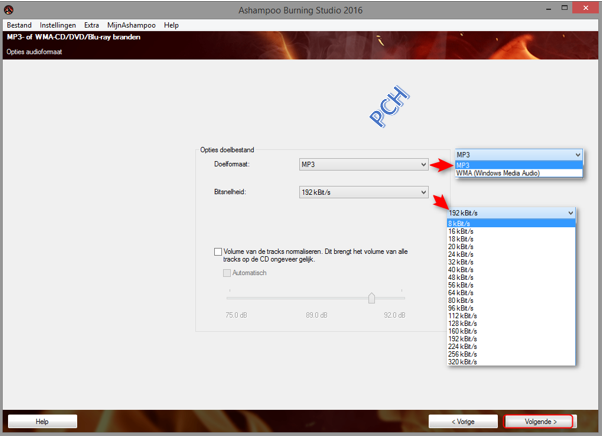The height and width of the screenshot is (436, 602).
Task: Select 256 kBit/s bitrate option
Action: (511, 354)
